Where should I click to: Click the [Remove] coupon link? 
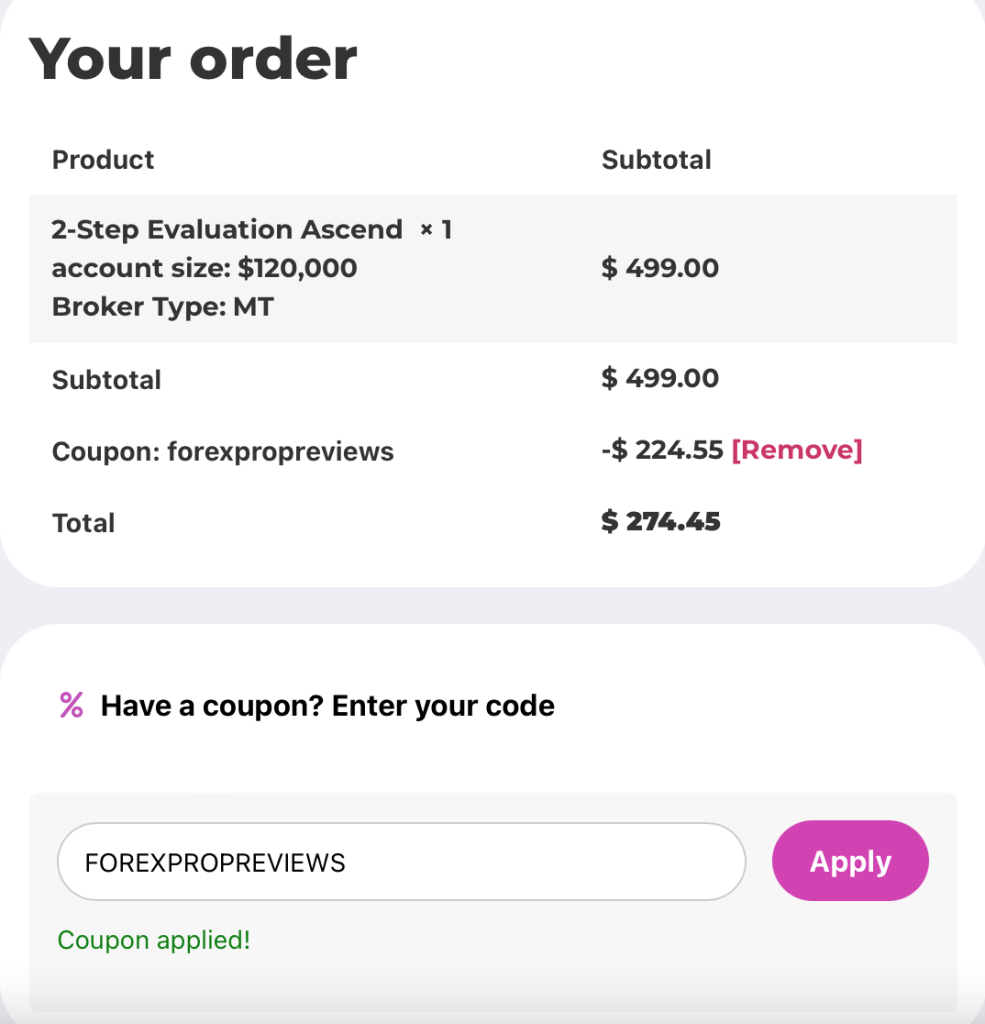pos(796,450)
